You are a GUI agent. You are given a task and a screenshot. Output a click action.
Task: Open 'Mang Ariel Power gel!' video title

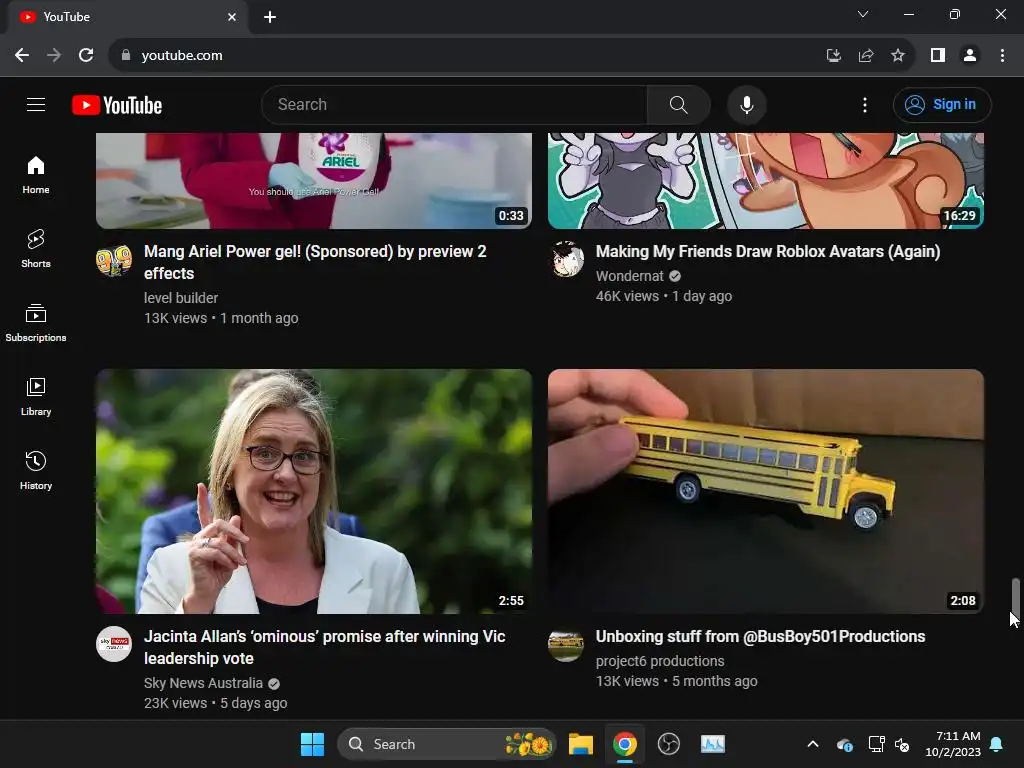coord(315,262)
